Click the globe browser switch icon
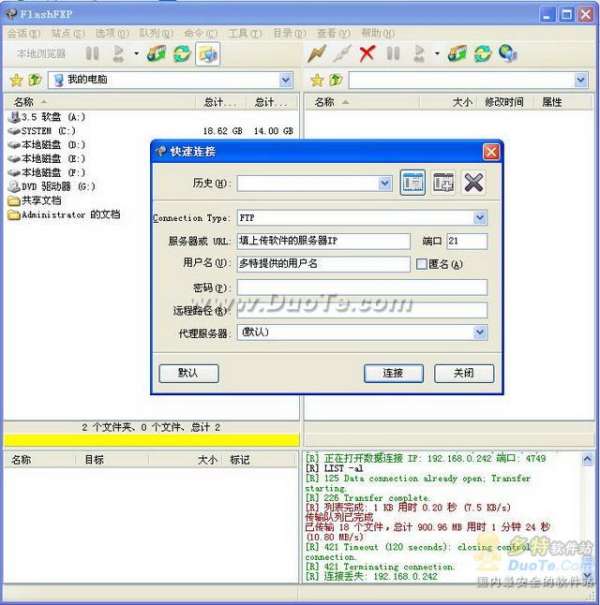The height and width of the screenshot is (605, 600). tap(508, 54)
